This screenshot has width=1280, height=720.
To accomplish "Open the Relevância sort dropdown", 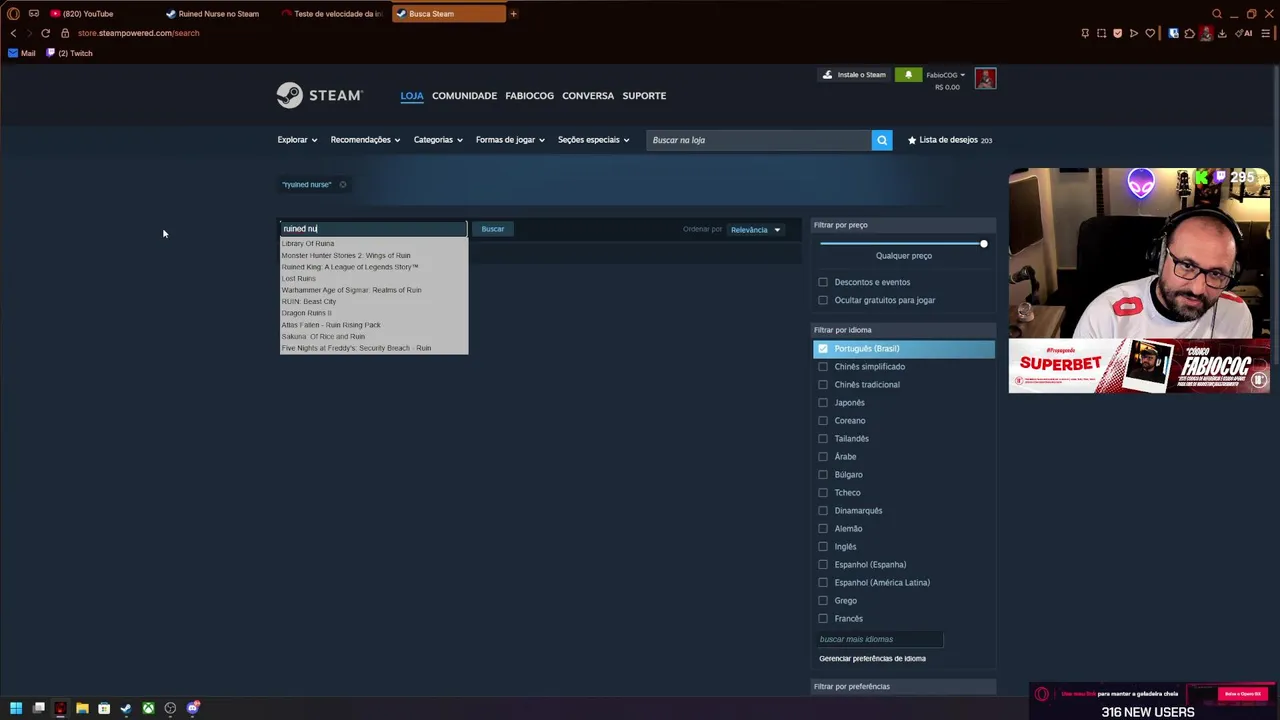I will (756, 230).
